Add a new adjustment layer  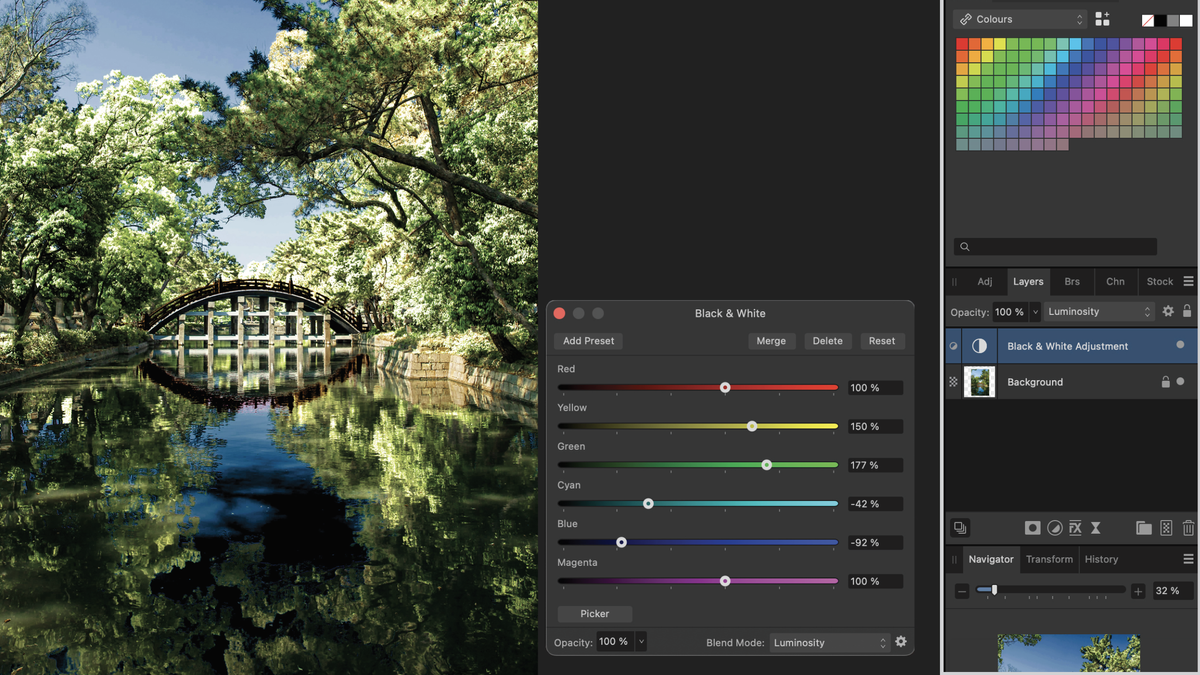[x=1055, y=527]
